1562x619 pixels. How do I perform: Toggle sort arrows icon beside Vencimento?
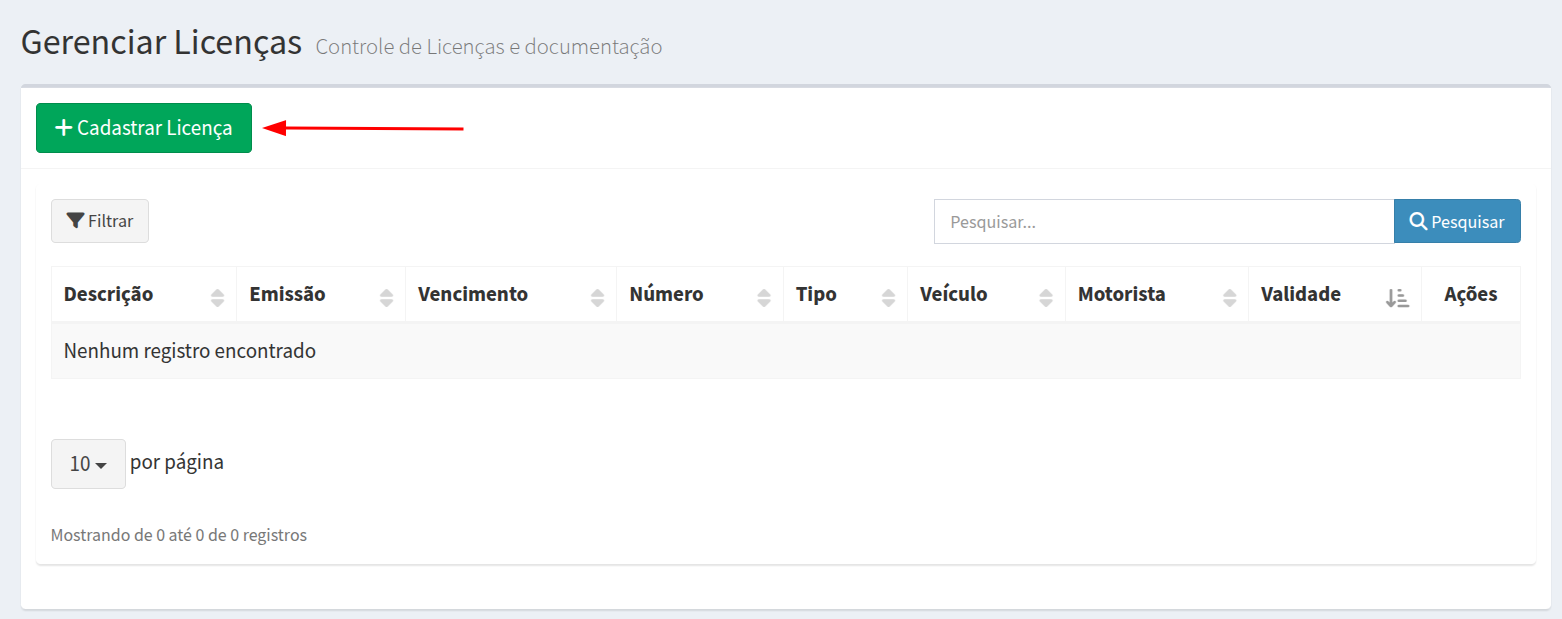pyautogui.click(x=598, y=296)
